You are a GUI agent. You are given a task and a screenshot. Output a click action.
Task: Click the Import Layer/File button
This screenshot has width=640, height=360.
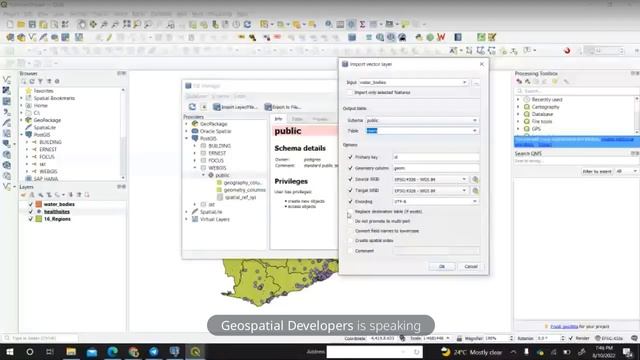(236, 107)
